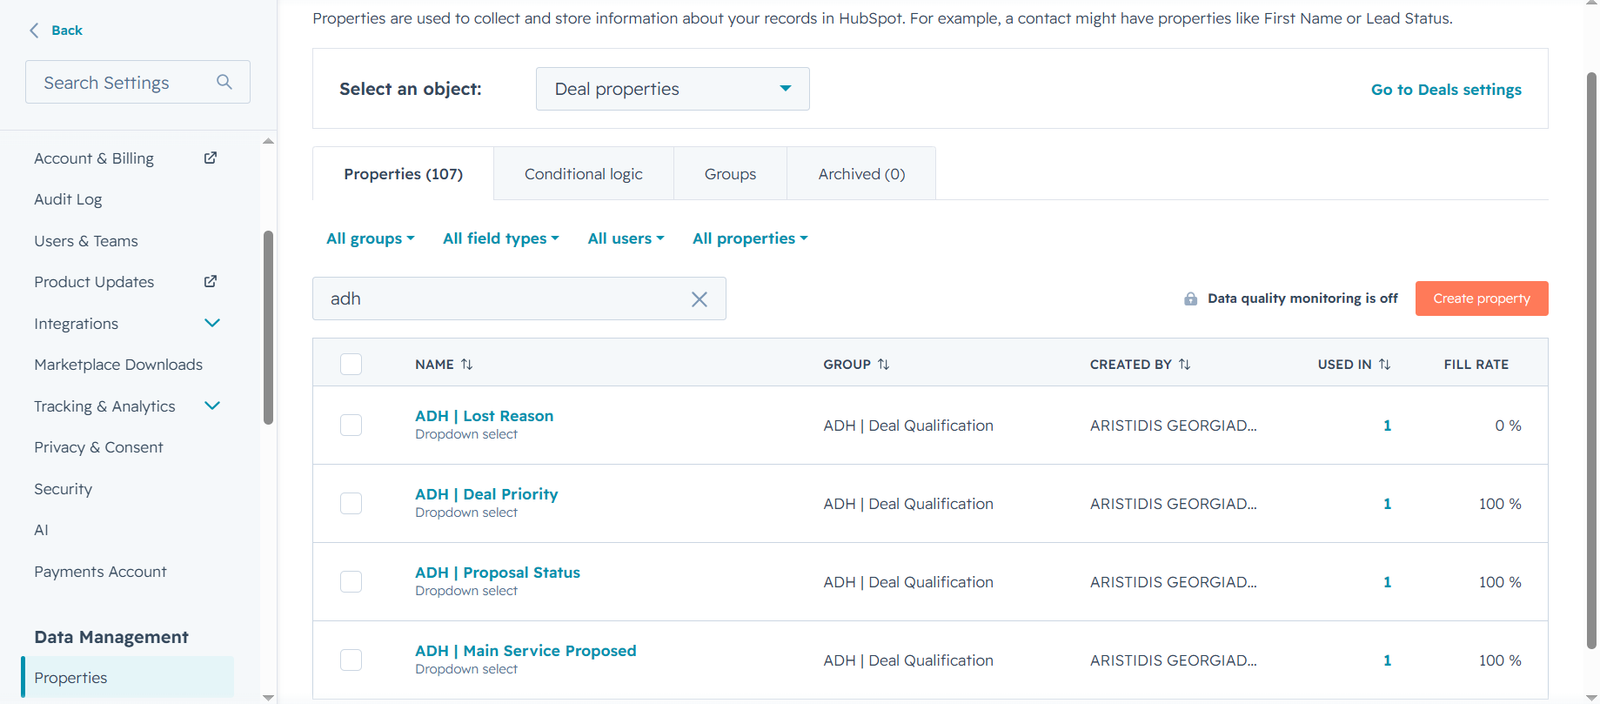Open AI settings in sidebar
1600x704 pixels.
coord(41,530)
